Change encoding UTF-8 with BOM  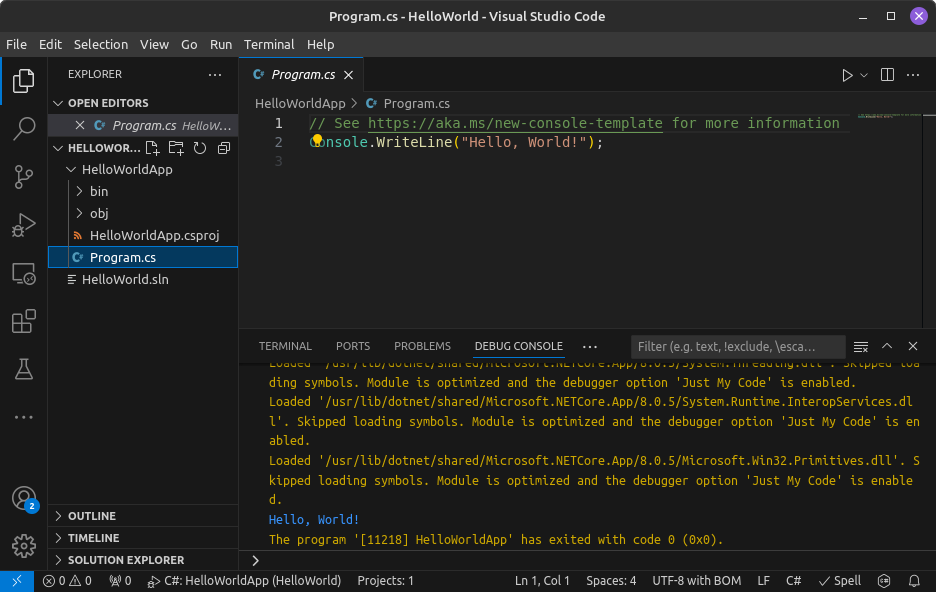(697, 581)
